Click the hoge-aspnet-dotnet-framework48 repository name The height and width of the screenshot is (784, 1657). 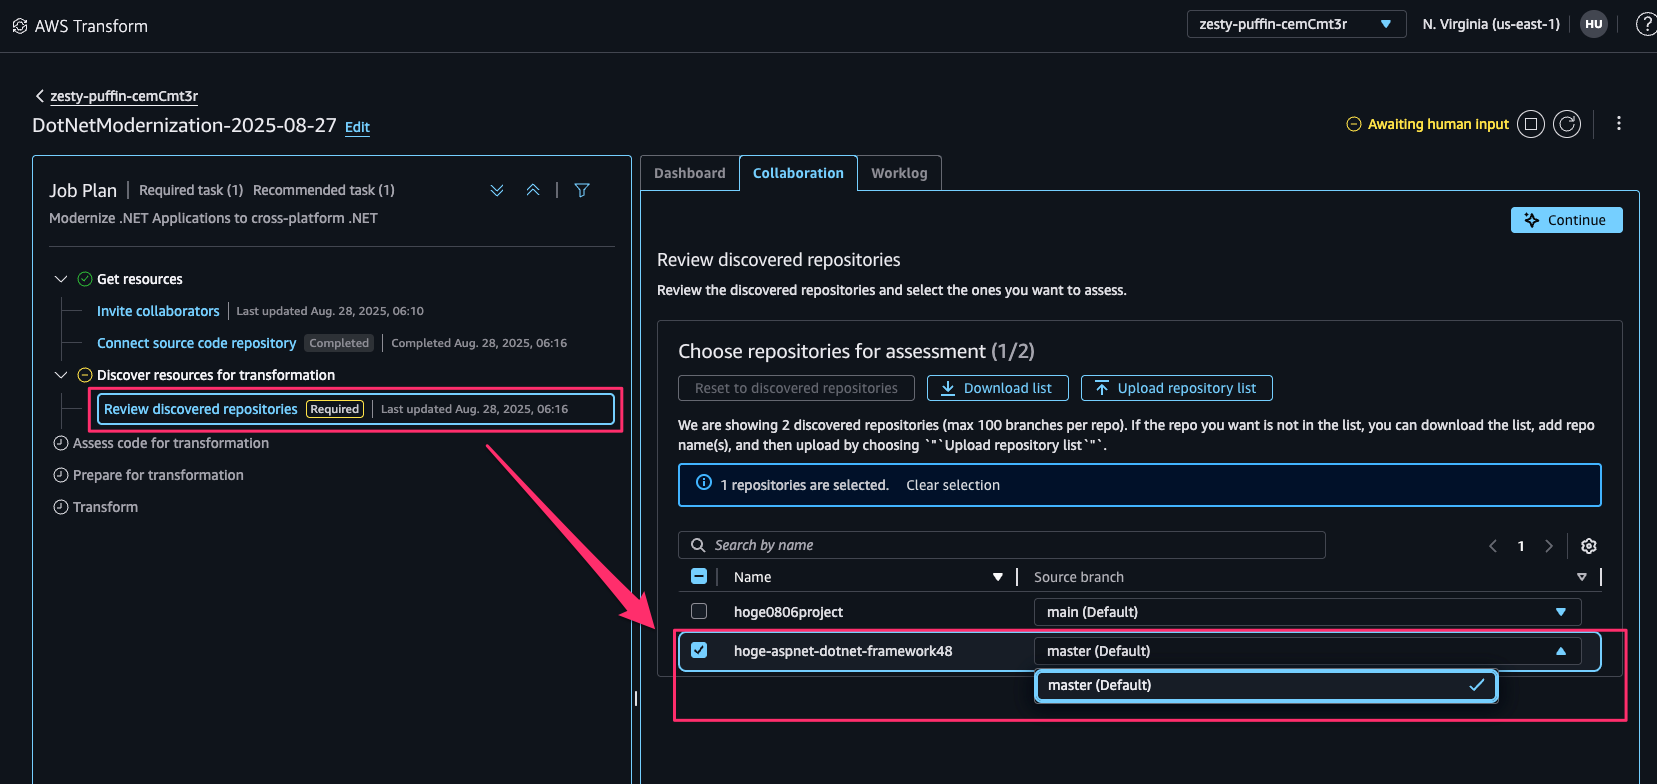[x=843, y=651]
